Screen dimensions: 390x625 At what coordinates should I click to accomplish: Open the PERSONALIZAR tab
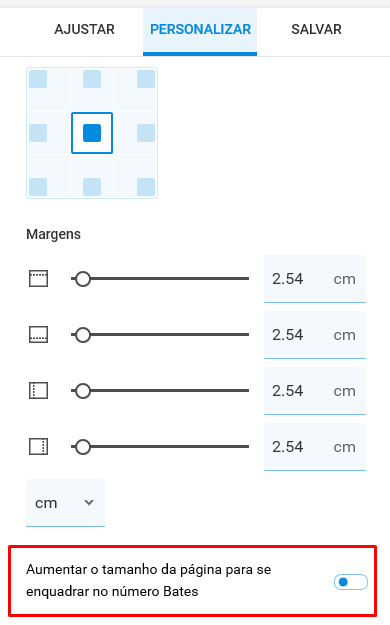point(200,29)
